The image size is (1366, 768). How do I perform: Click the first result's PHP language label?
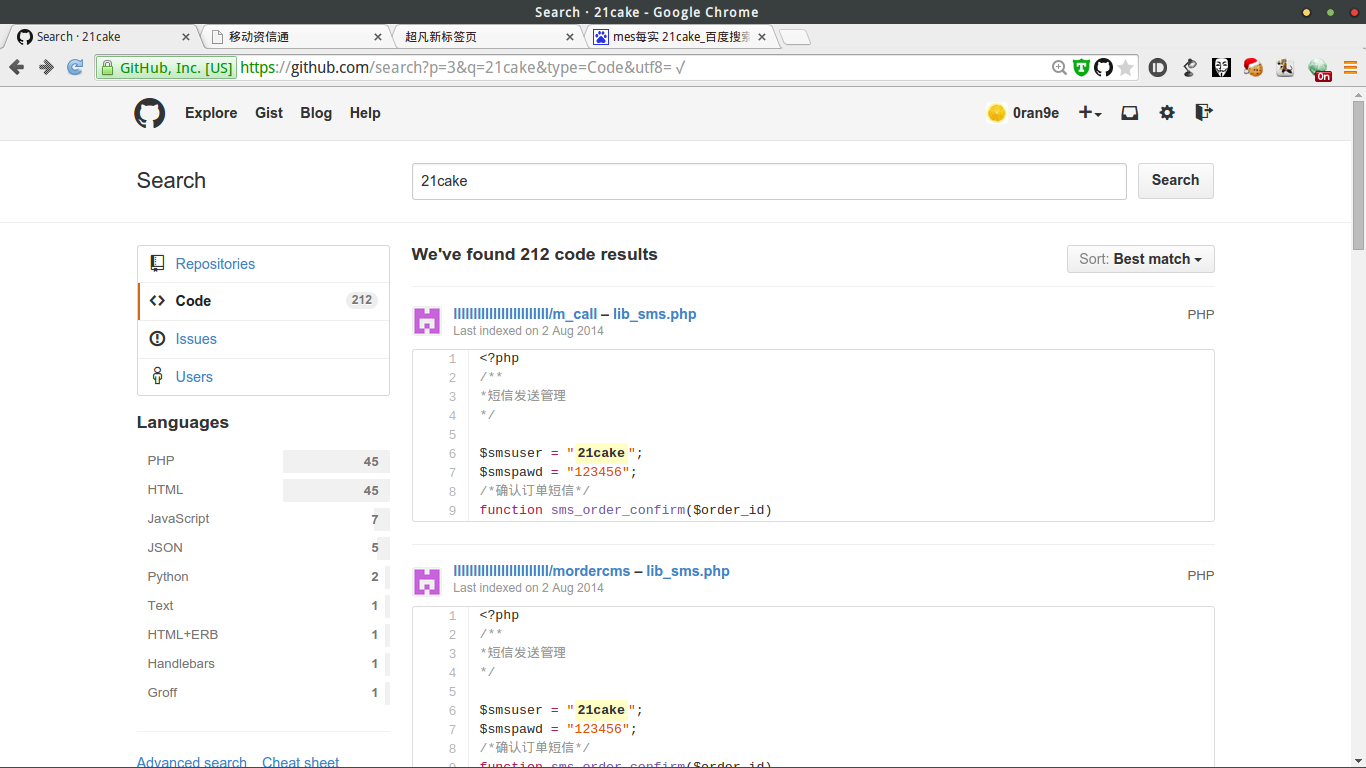tap(1200, 314)
